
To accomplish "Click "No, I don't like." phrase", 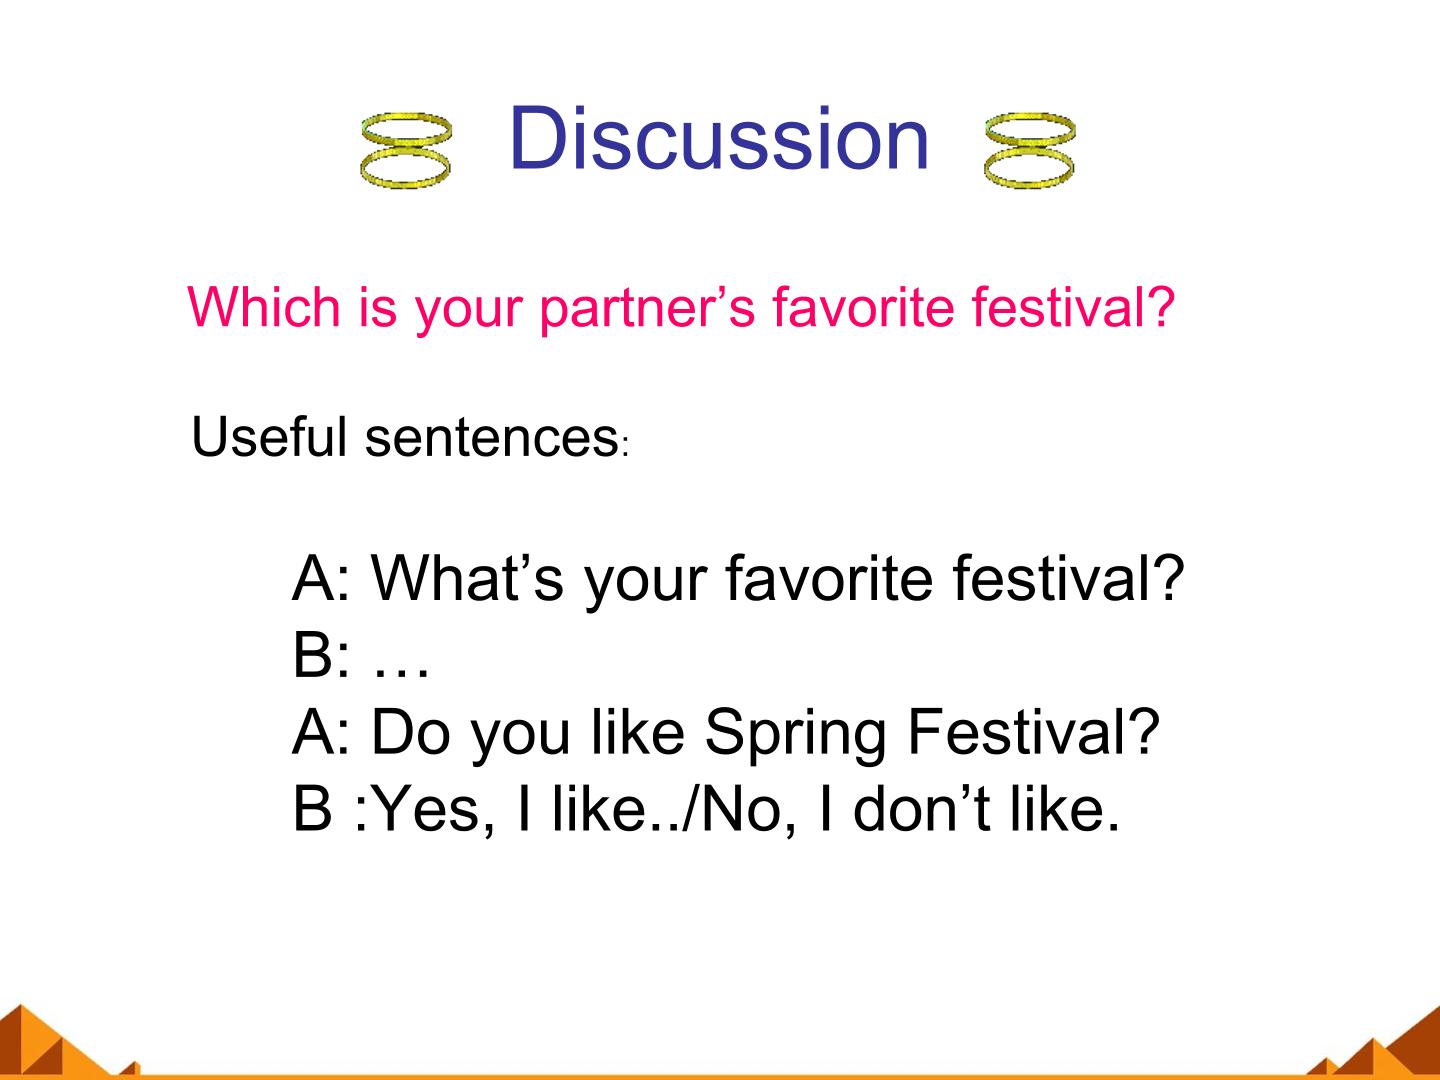I will coord(906,808).
